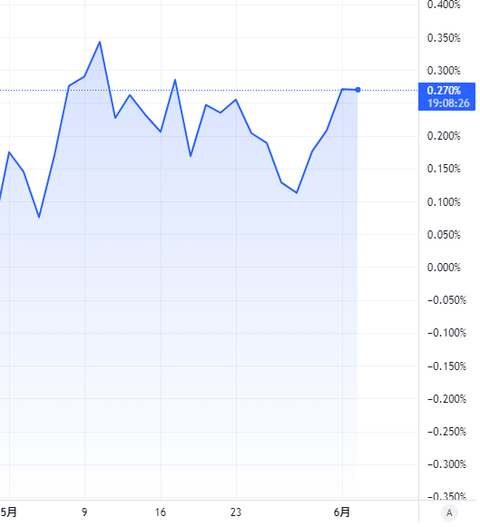The image size is (480, 527).
Task: Toggle auto scale 'A' button
Action: (449, 513)
